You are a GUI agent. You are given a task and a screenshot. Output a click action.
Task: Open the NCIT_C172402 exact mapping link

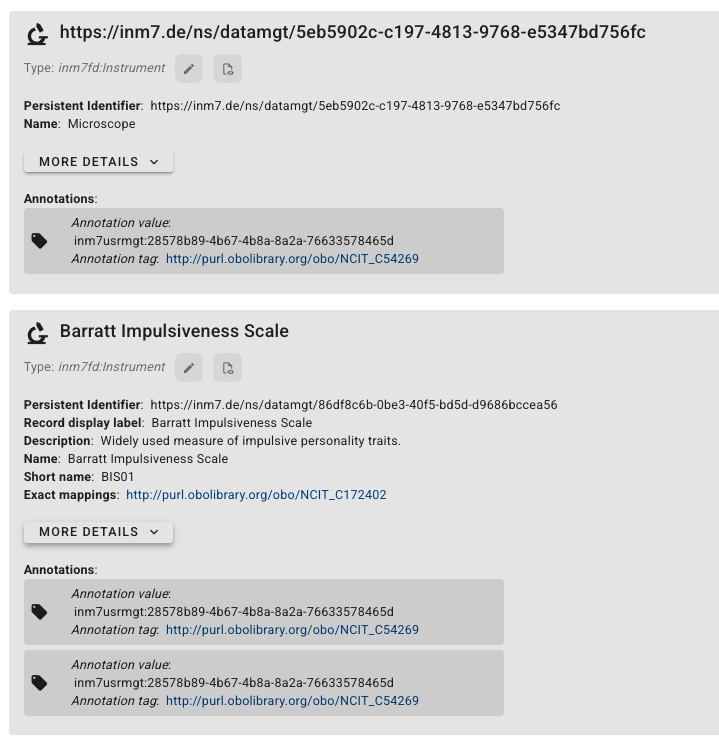tap(256, 495)
